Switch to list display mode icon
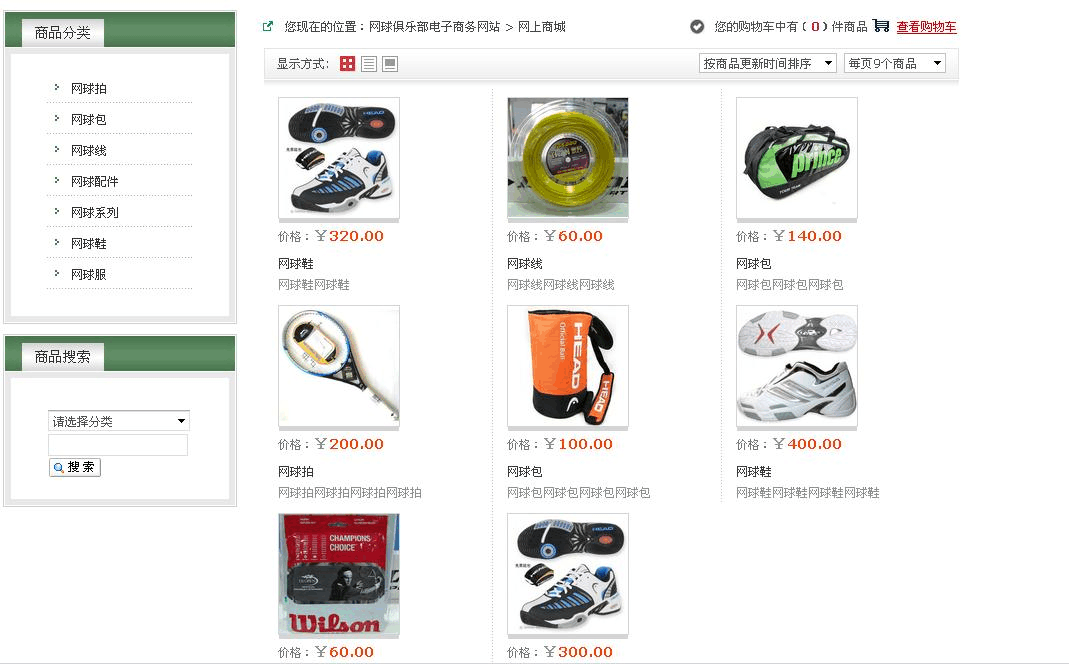 pyautogui.click(x=369, y=64)
